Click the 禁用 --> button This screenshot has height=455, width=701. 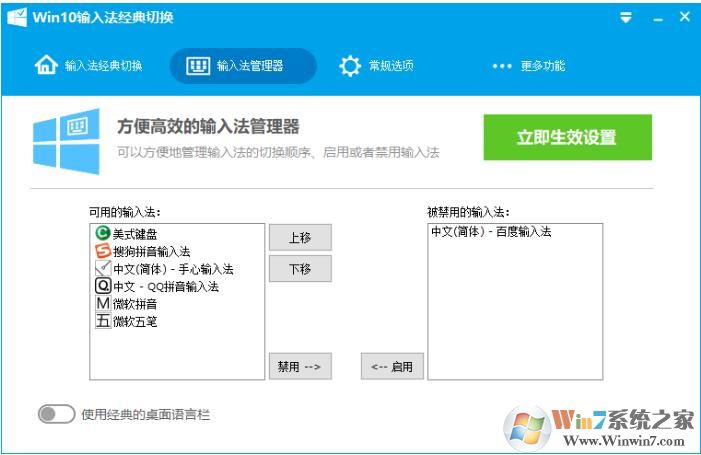pos(300,367)
